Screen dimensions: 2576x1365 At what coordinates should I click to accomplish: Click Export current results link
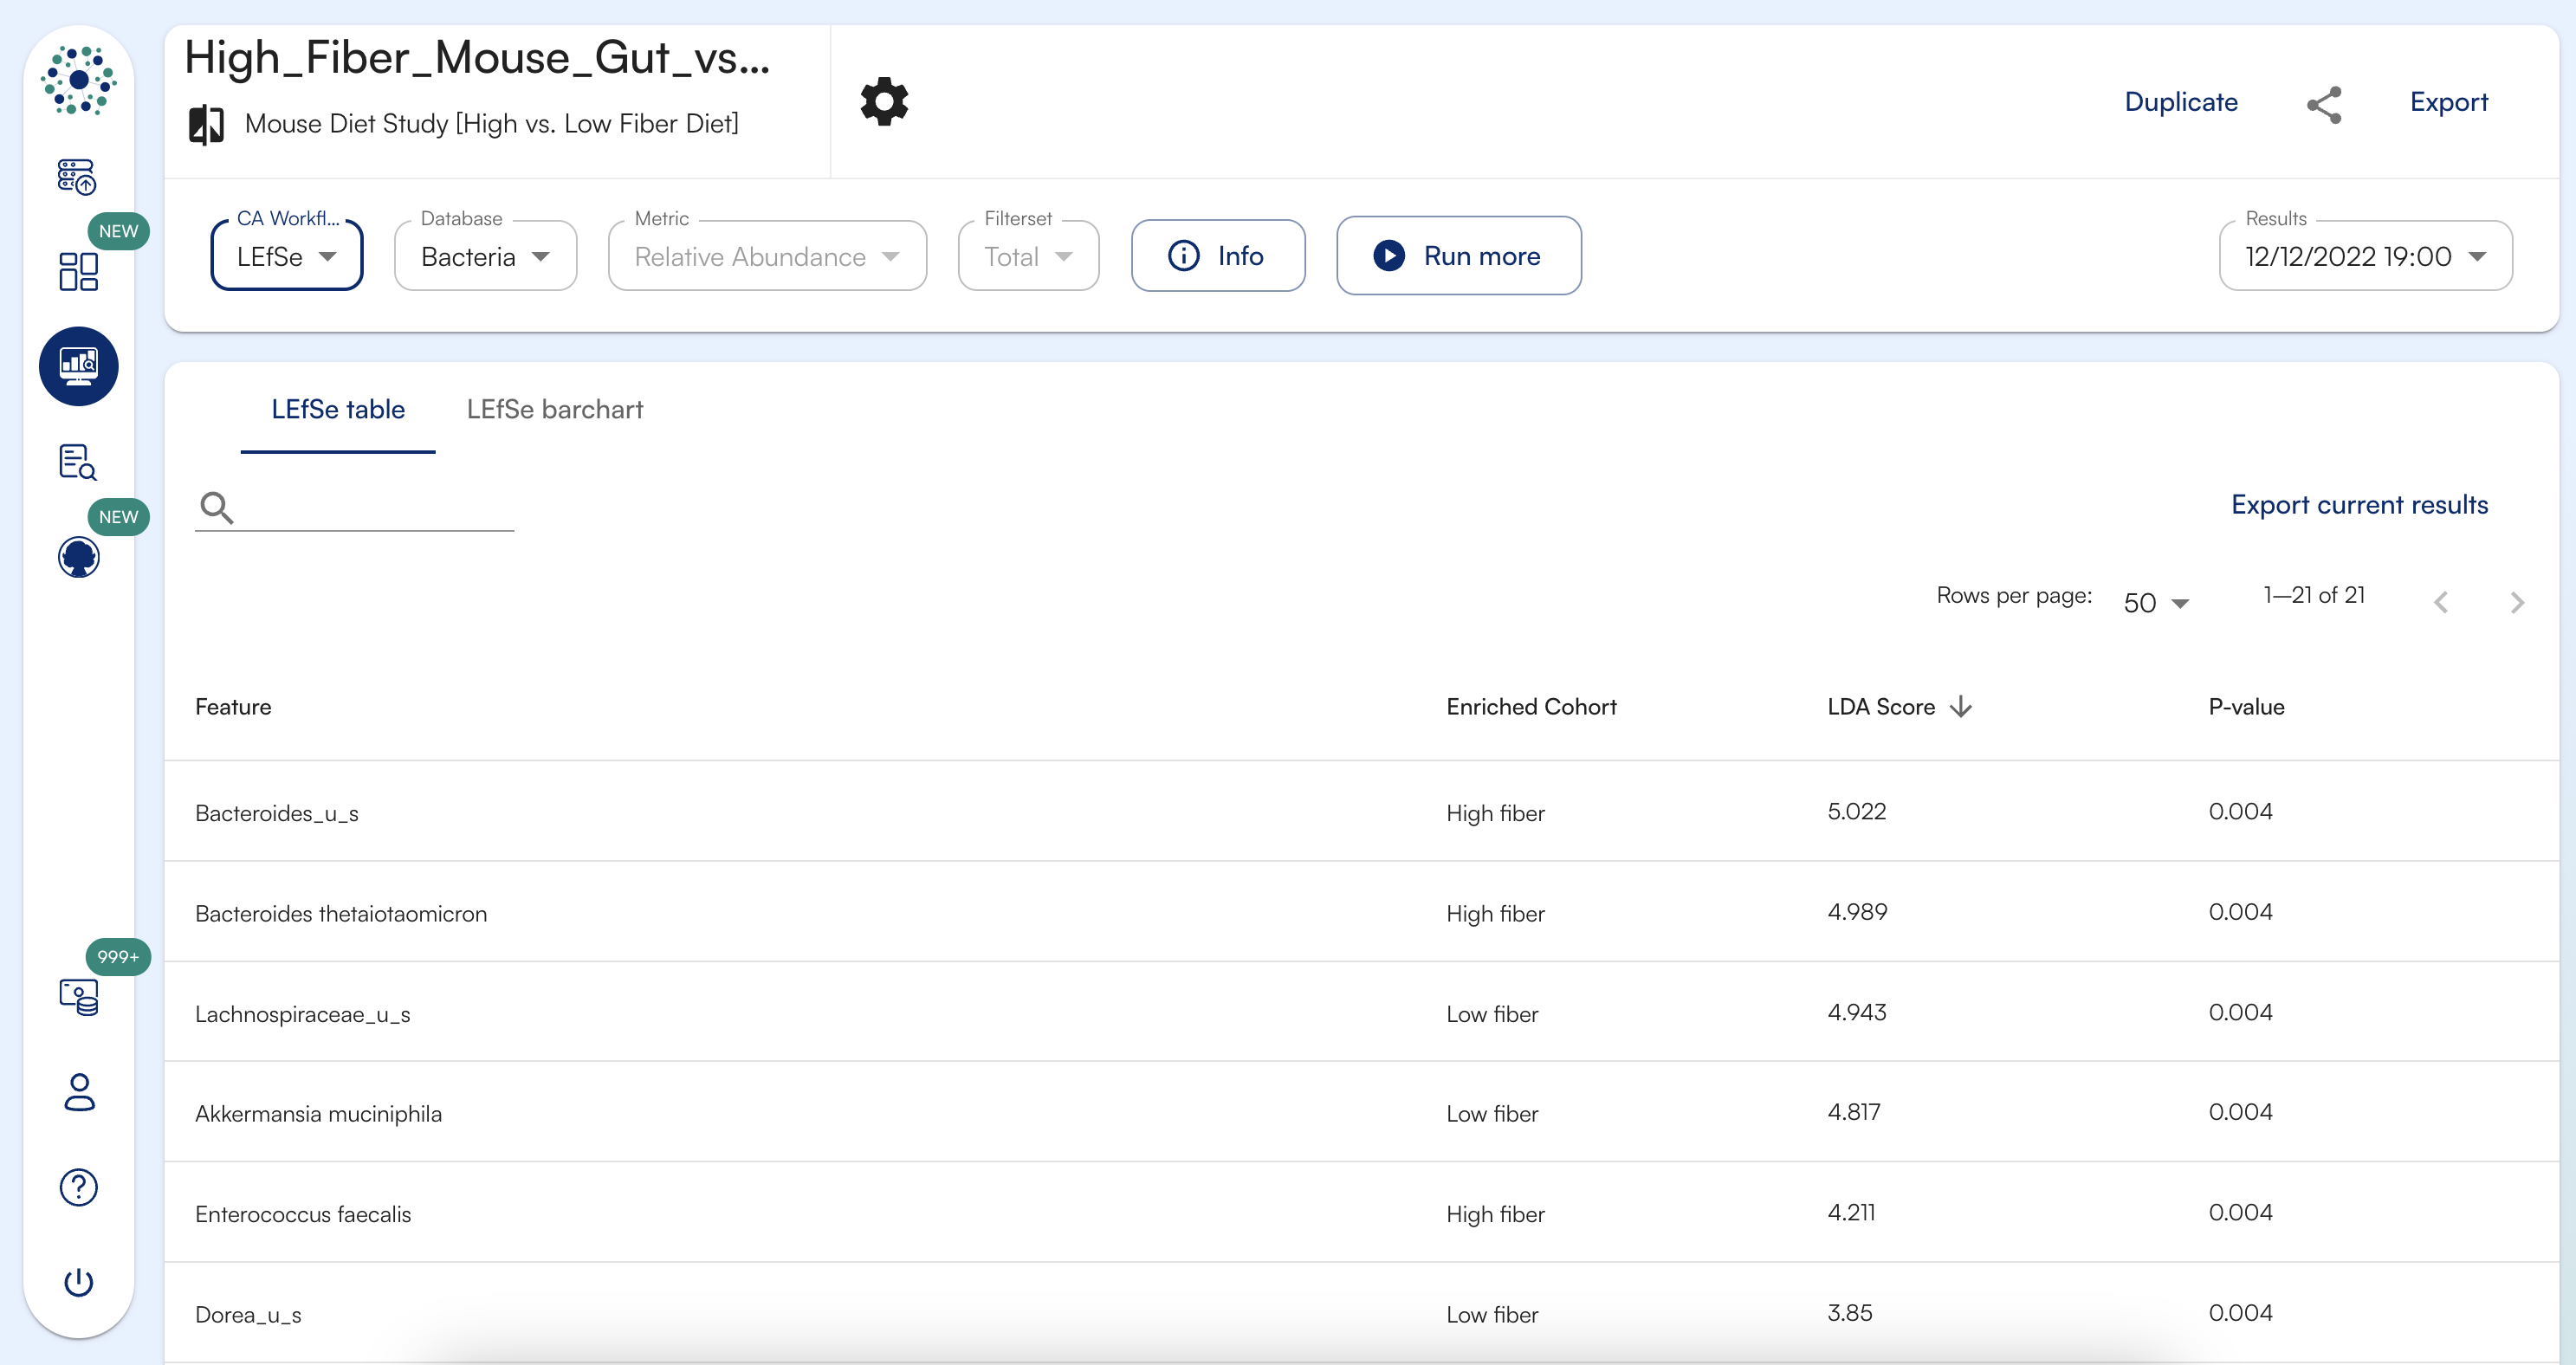tap(2359, 505)
